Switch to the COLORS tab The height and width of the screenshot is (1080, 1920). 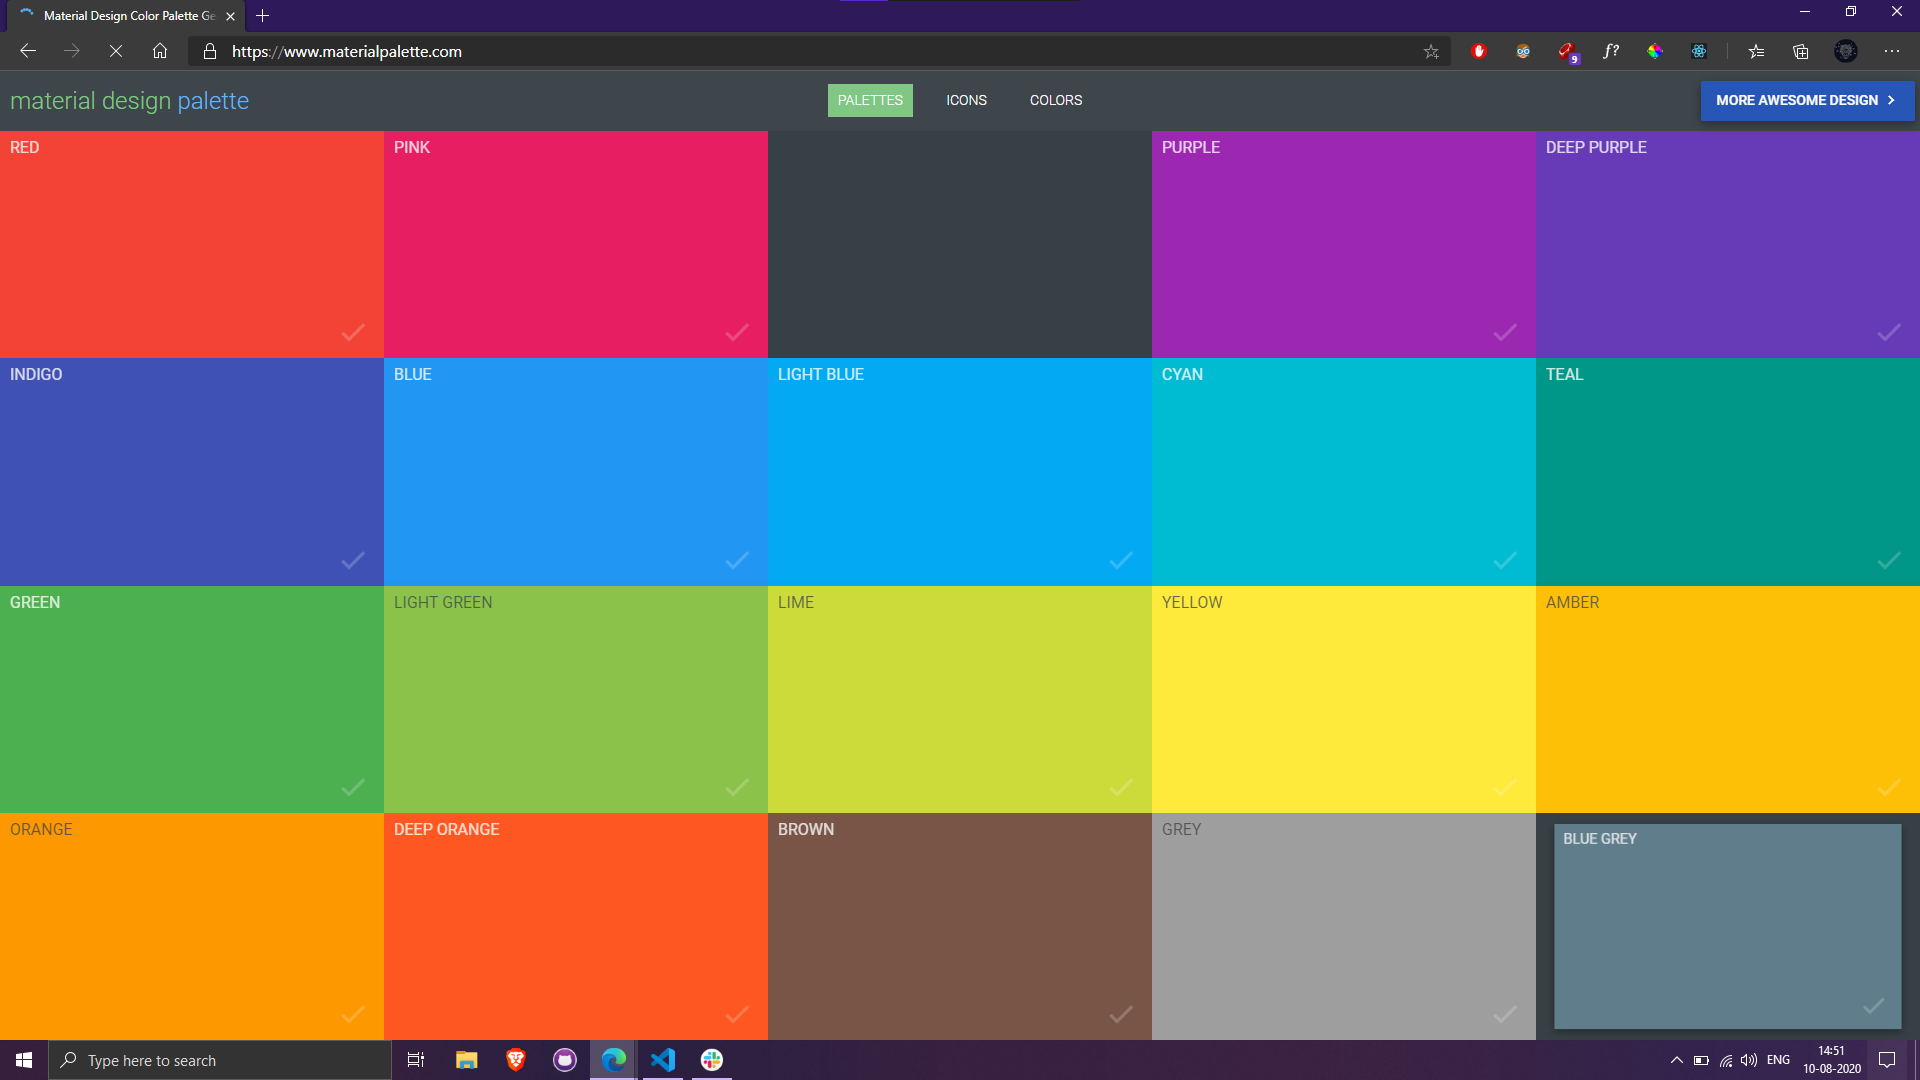tap(1056, 100)
